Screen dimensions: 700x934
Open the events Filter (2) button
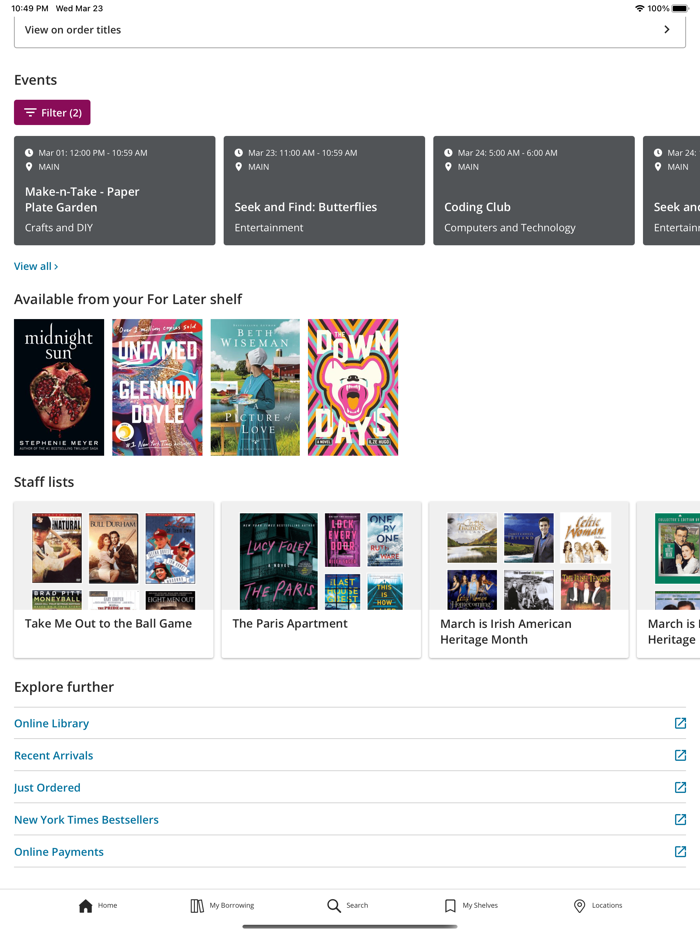click(52, 113)
